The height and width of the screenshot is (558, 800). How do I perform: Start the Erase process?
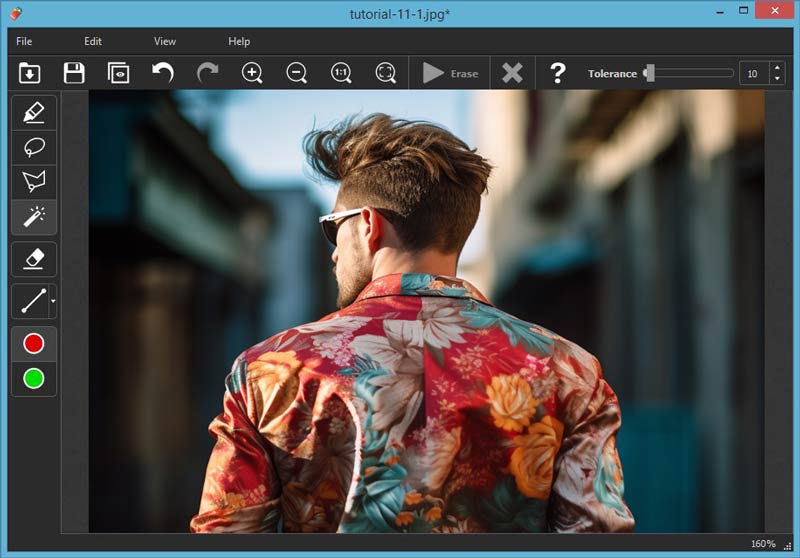pyautogui.click(x=450, y=73)
